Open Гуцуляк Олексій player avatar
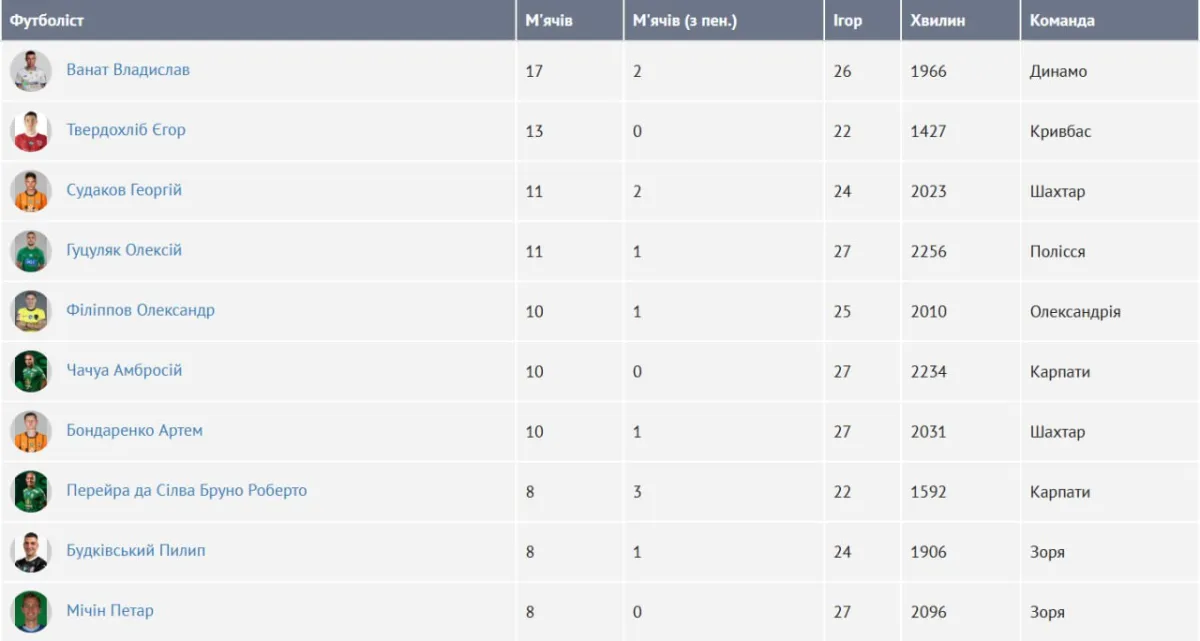1200x641 pixels. pyautogui.click(x=31, y=251)
